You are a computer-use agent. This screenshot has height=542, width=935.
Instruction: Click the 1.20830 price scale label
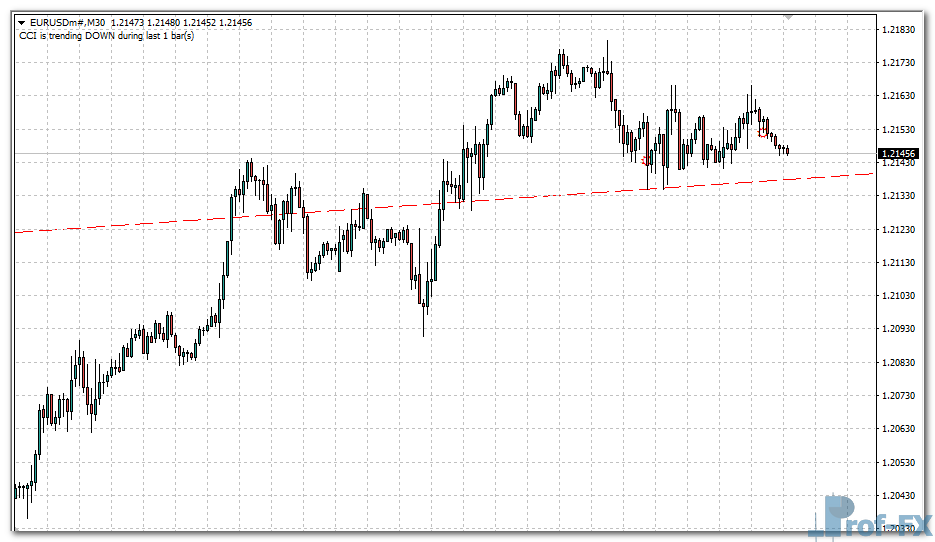(900, 362)
